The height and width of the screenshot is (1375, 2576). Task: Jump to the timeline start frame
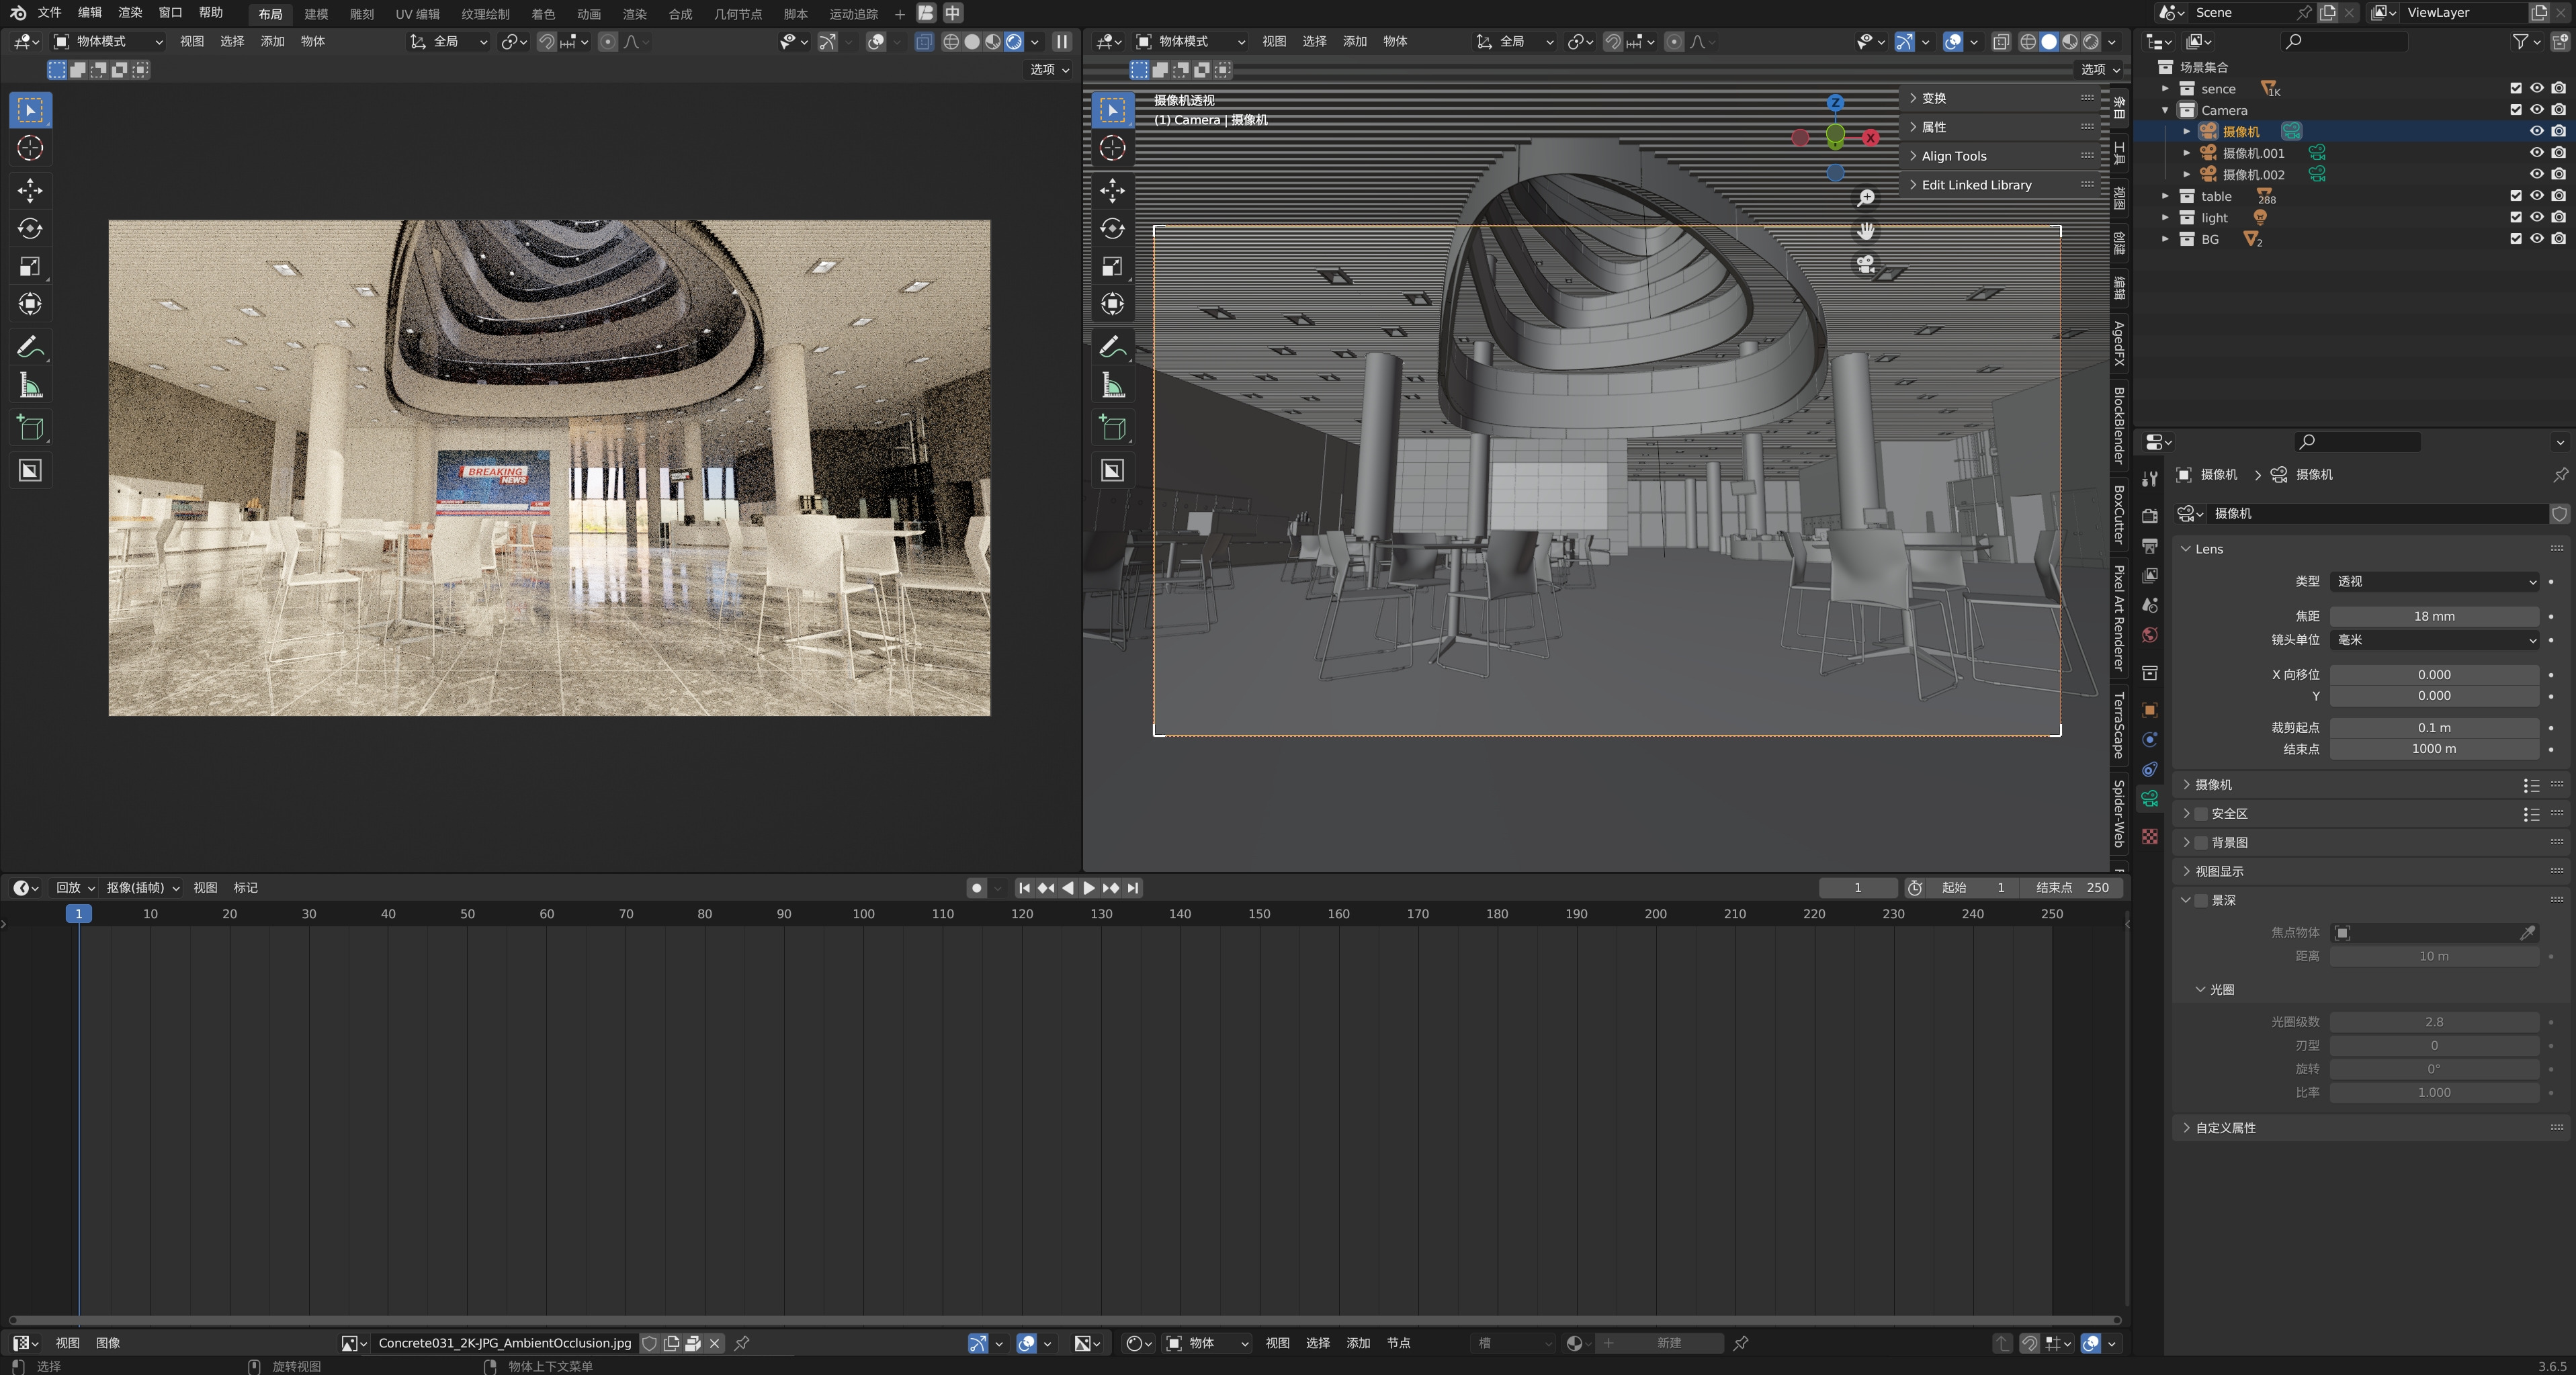click(1024, 888)
